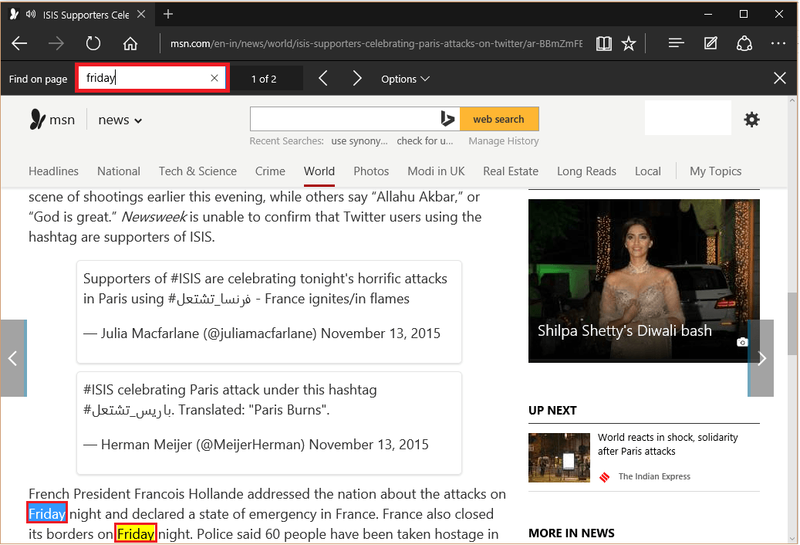This screenshot has height=545, width=800.
Task: Open a new browser tab
Action: 168,14
